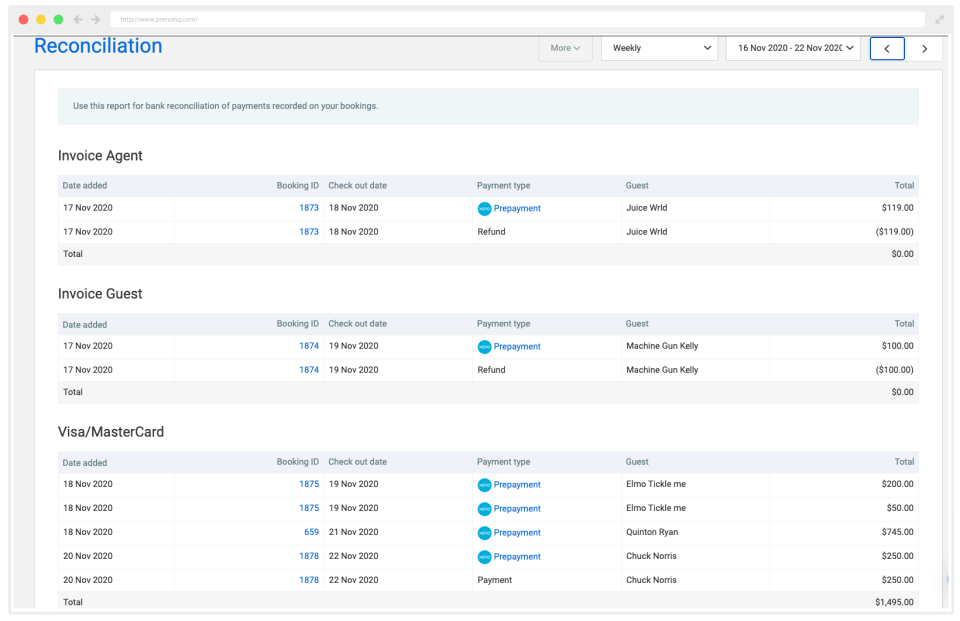The height and width of the screenshot is (621, 960).
Task: Click the Booking ID header in Invoice Guest table
Action: [x=298, y=324]
